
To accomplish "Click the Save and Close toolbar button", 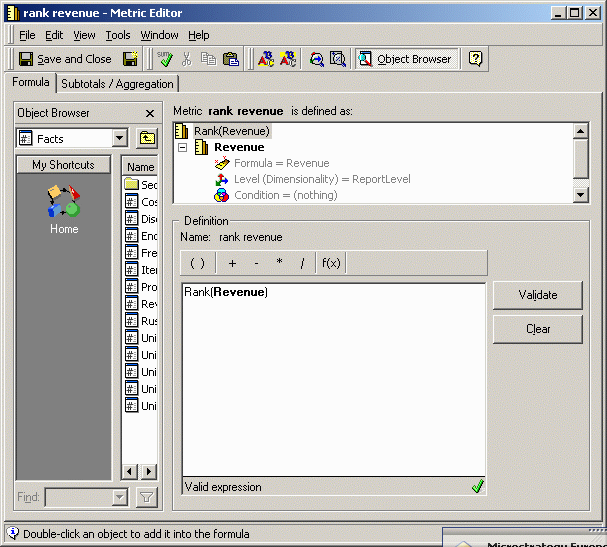I will (65, 59).
